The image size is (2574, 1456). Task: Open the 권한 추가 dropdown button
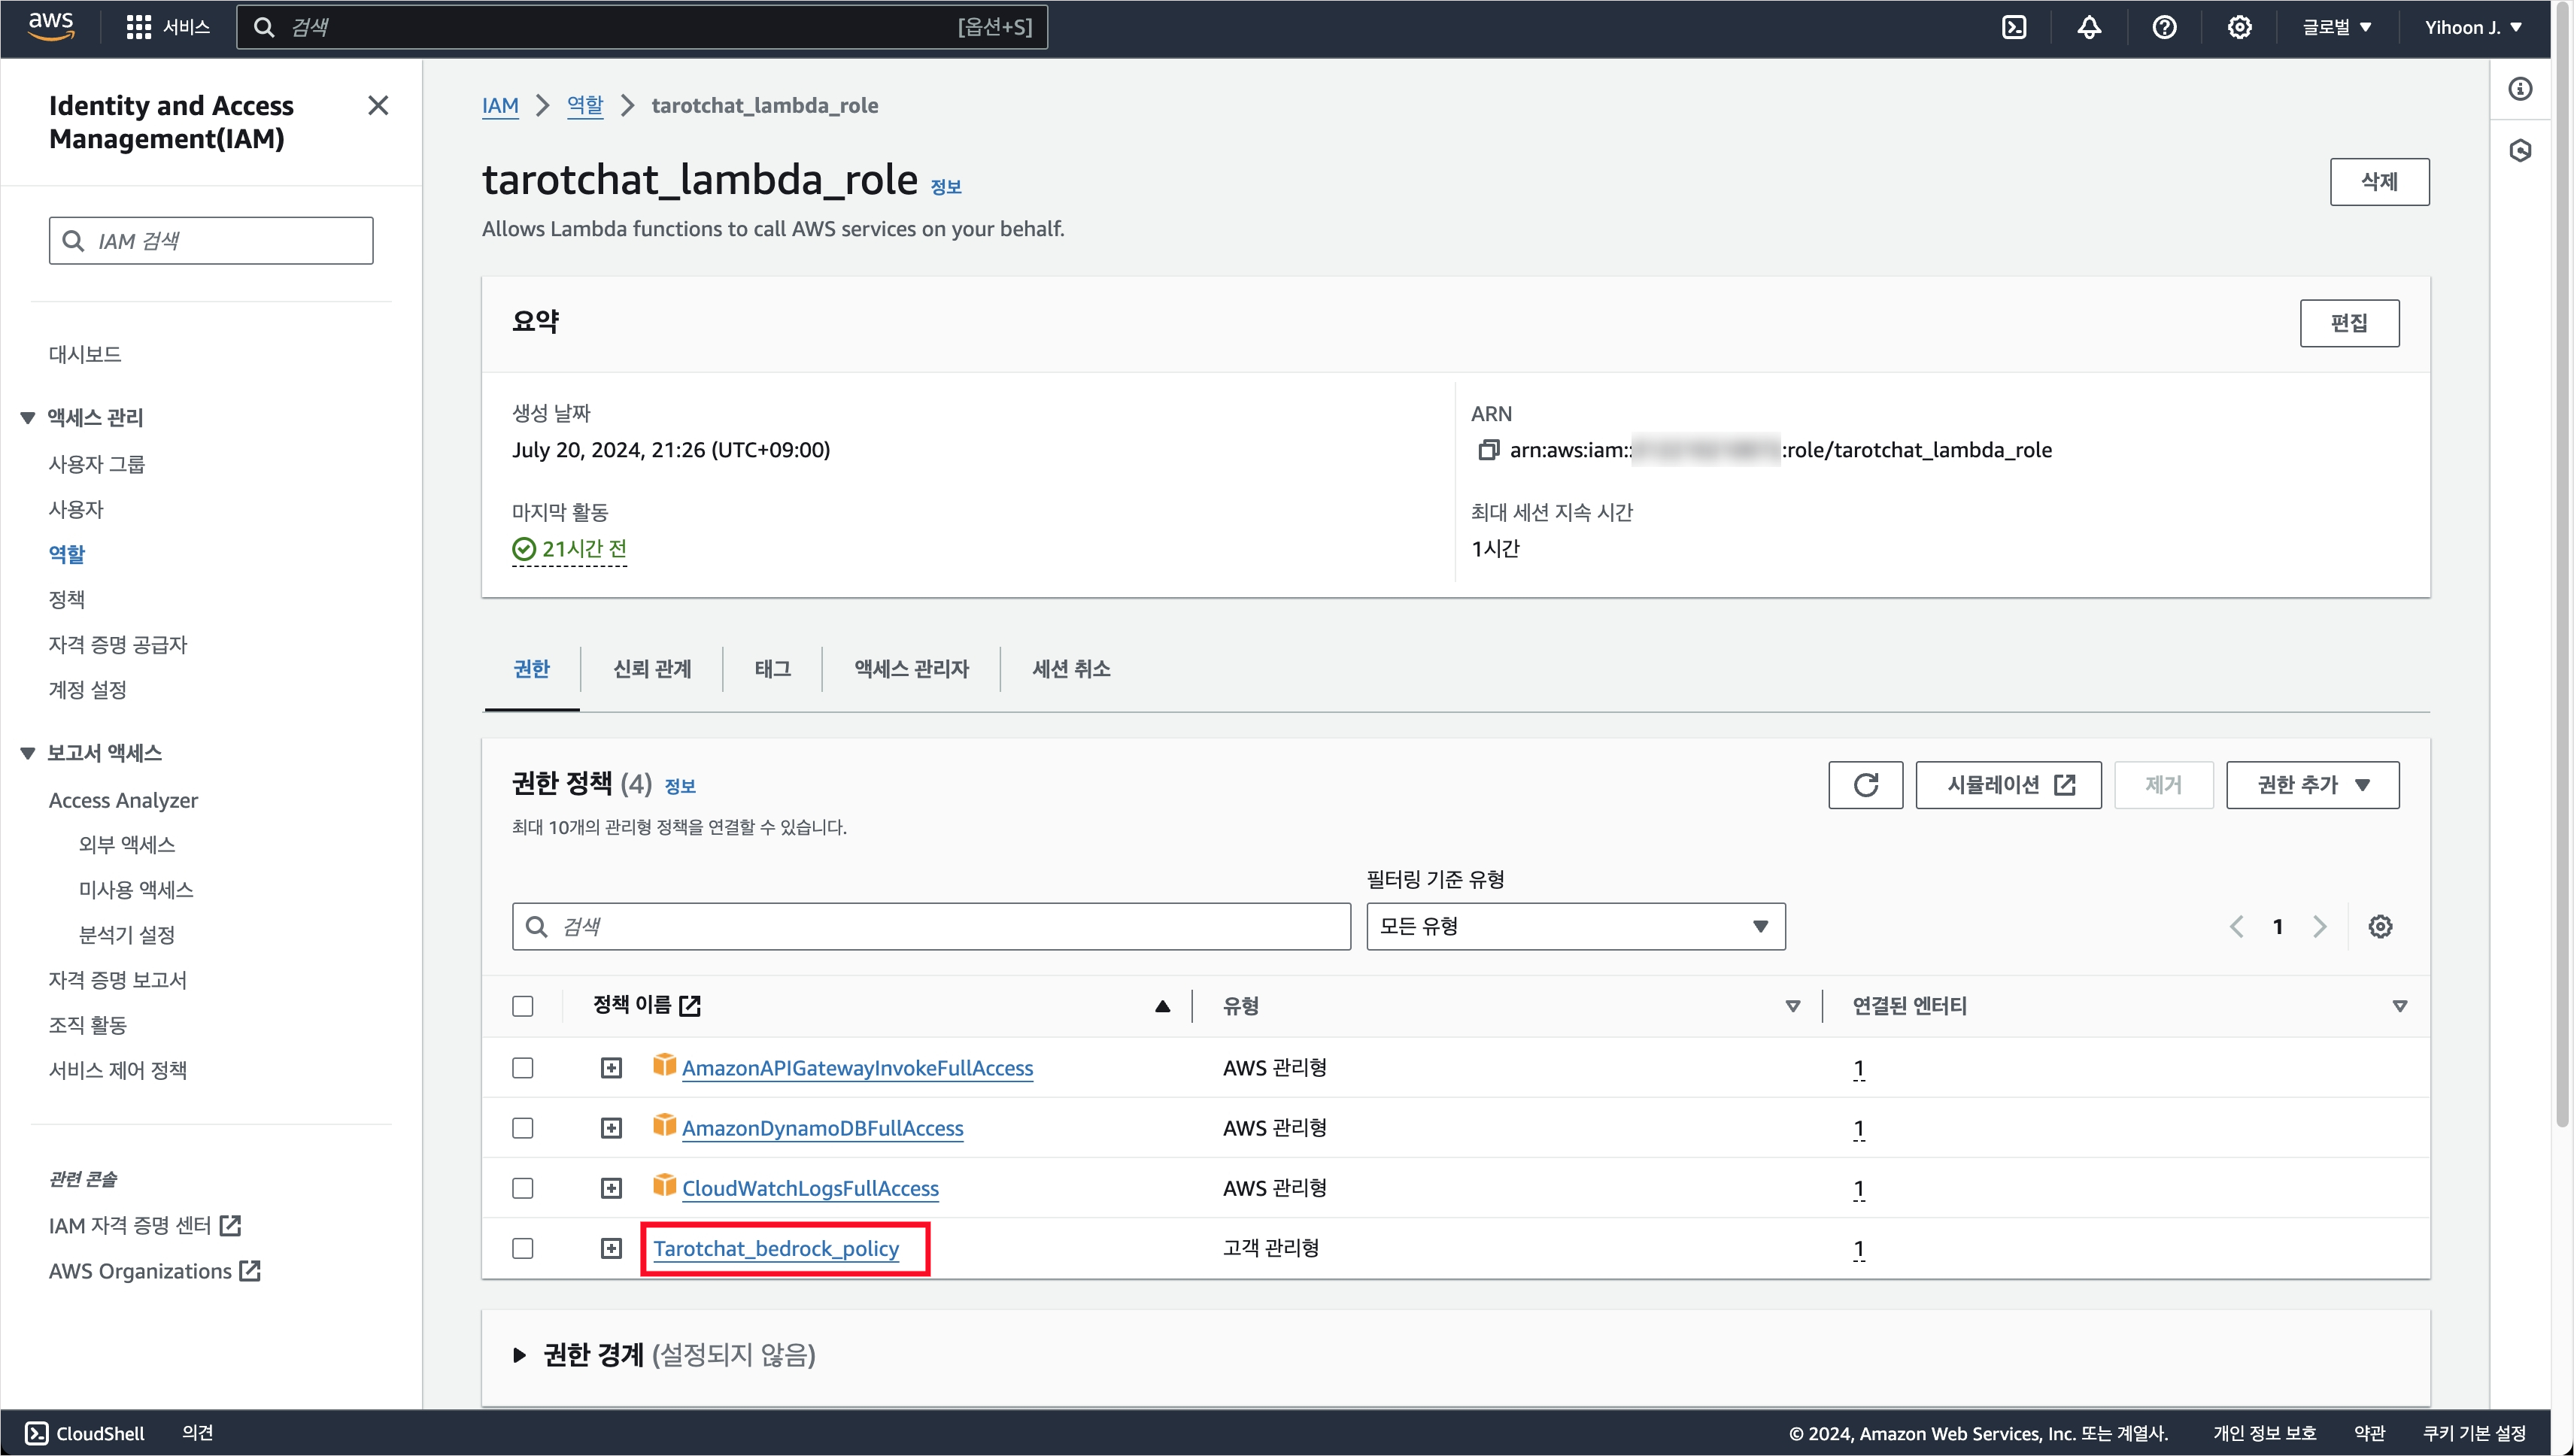[2312, 785]
